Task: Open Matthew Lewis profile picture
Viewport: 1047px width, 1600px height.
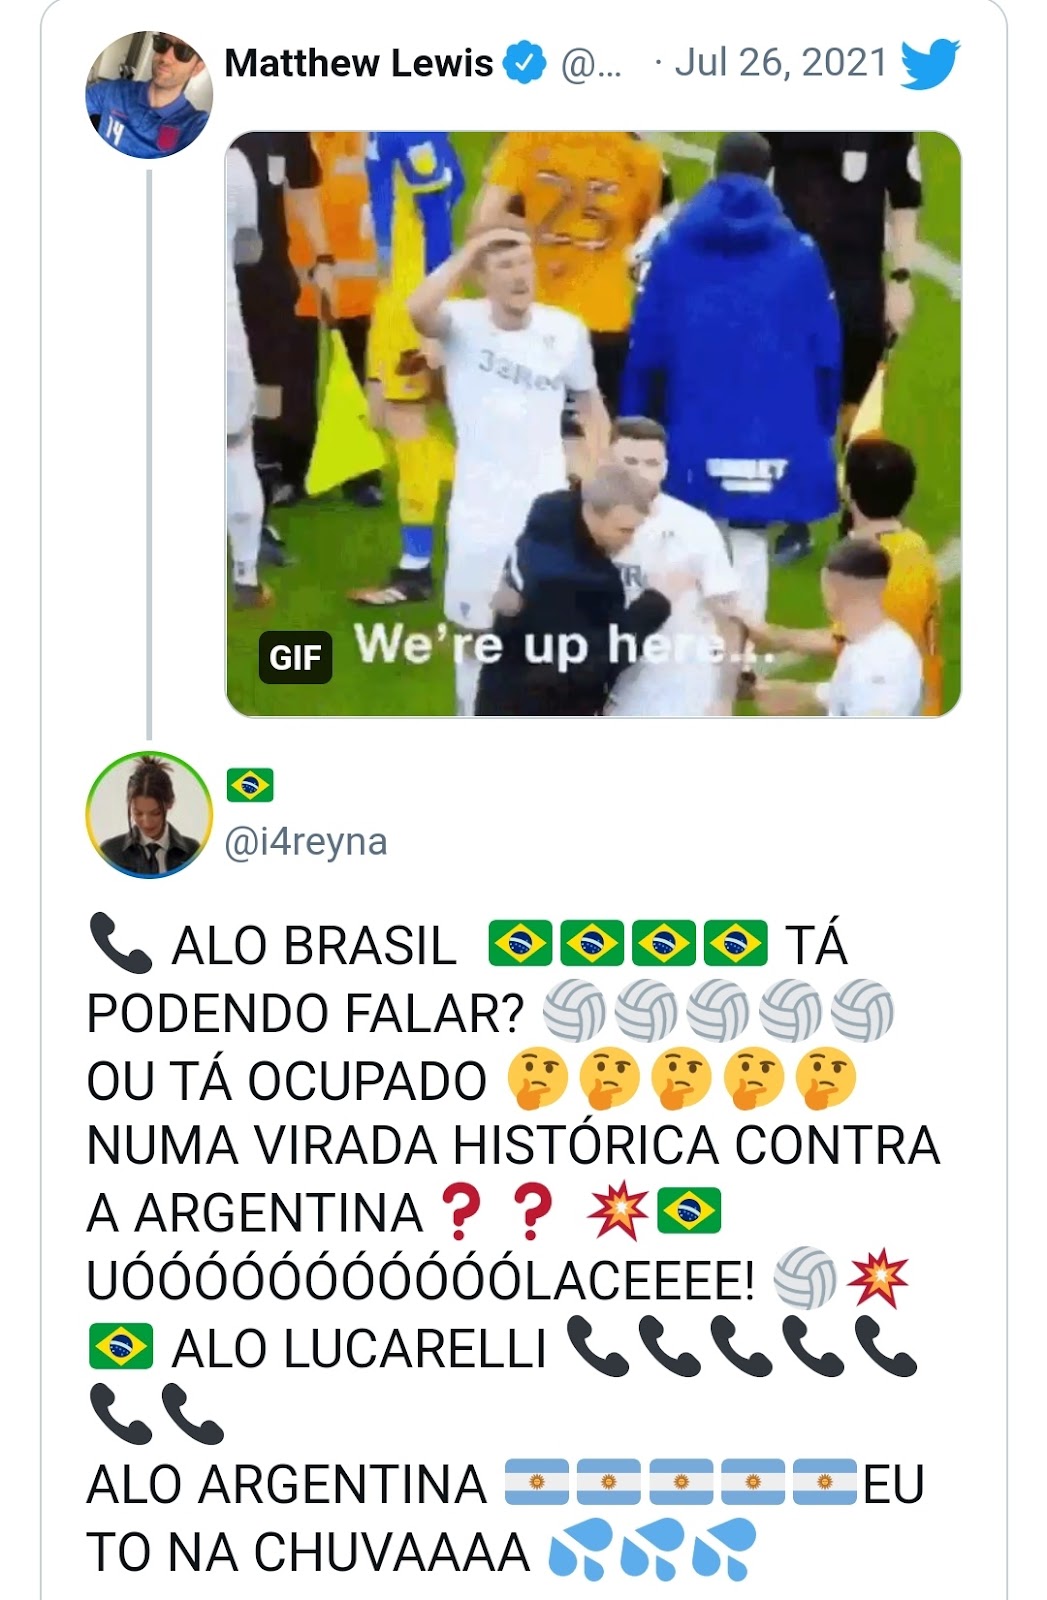Action: [150, 94]
